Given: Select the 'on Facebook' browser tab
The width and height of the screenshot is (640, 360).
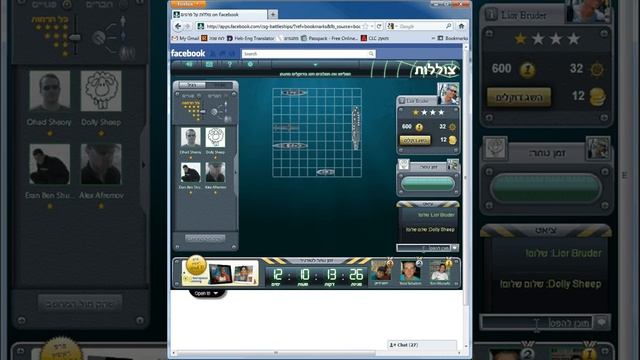Looking at the screenshot, I should pyautogui.click(x=220, y=14).
